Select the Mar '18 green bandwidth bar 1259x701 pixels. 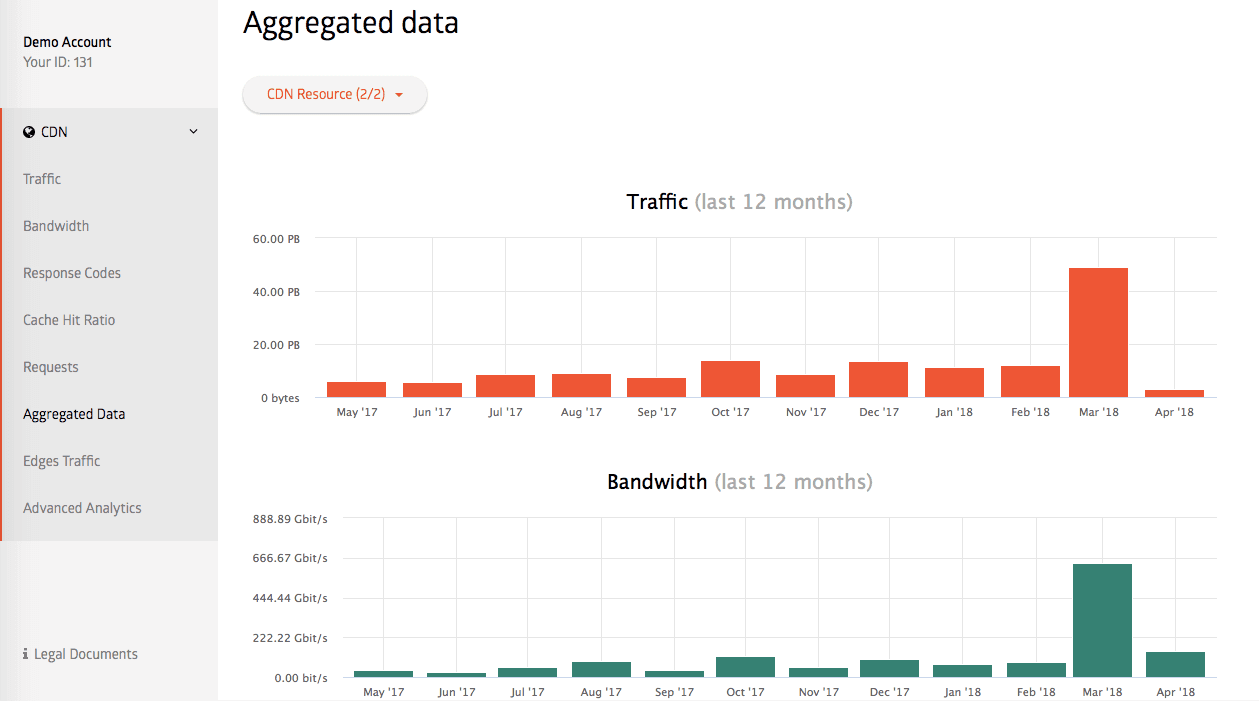coord(1102,620)
